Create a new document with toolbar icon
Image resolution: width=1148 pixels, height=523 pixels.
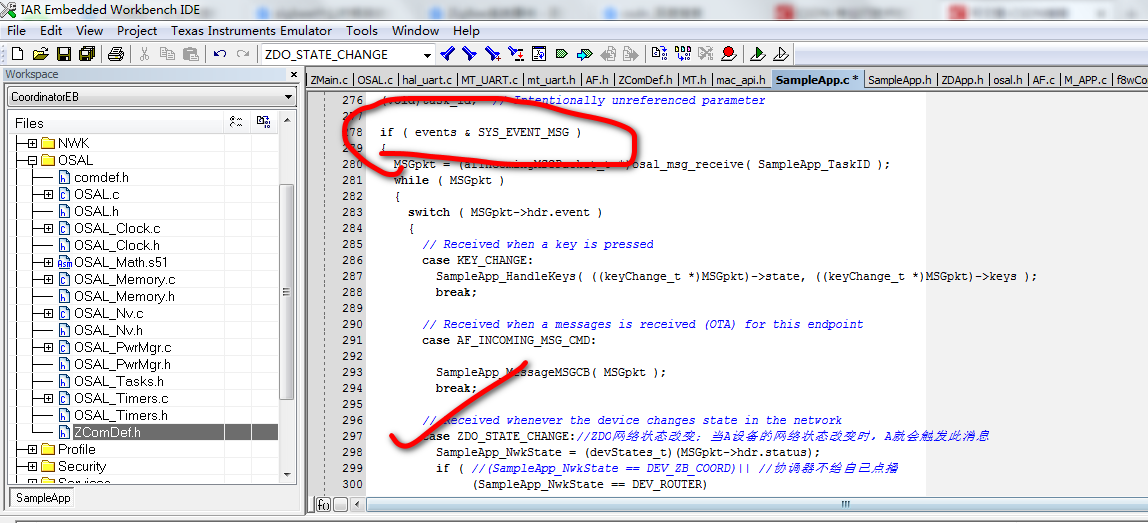coord(18,54)
